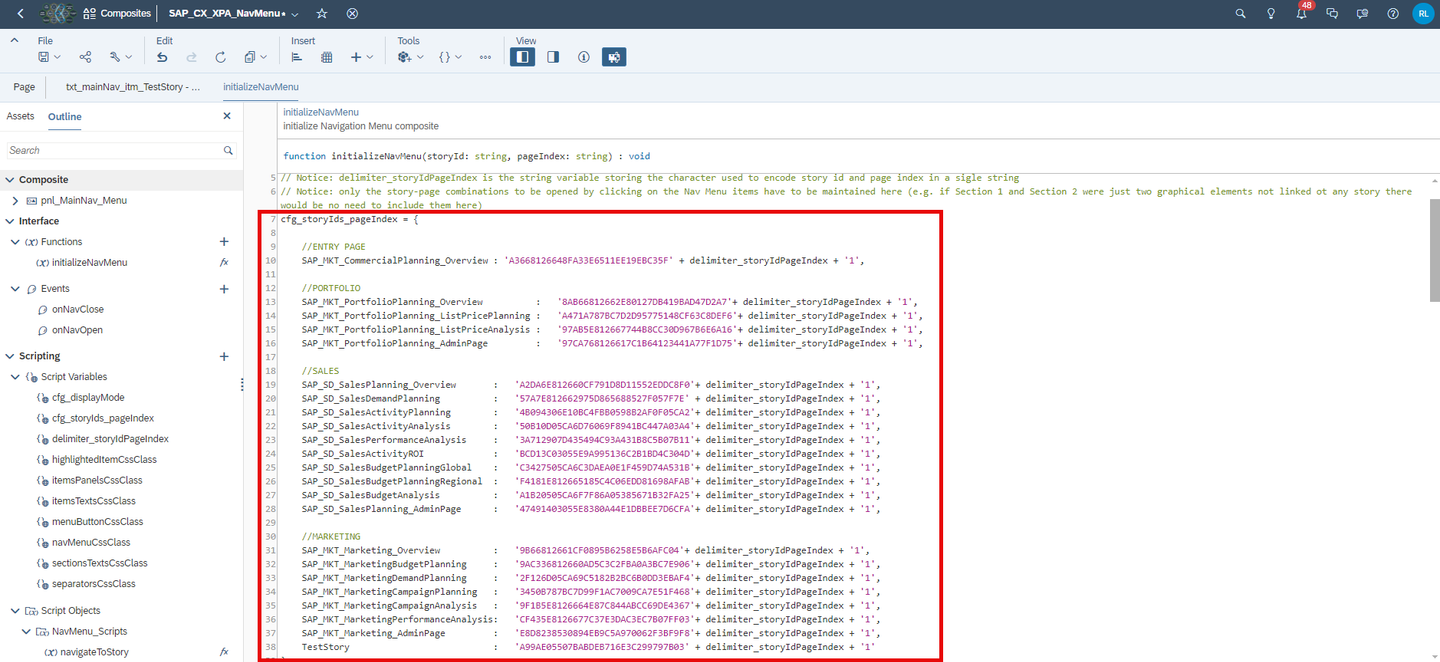The height and width of the screenshot is (662, 1440).
Task: Mark composite as favorite with star icon
Action: pos(321,14)
